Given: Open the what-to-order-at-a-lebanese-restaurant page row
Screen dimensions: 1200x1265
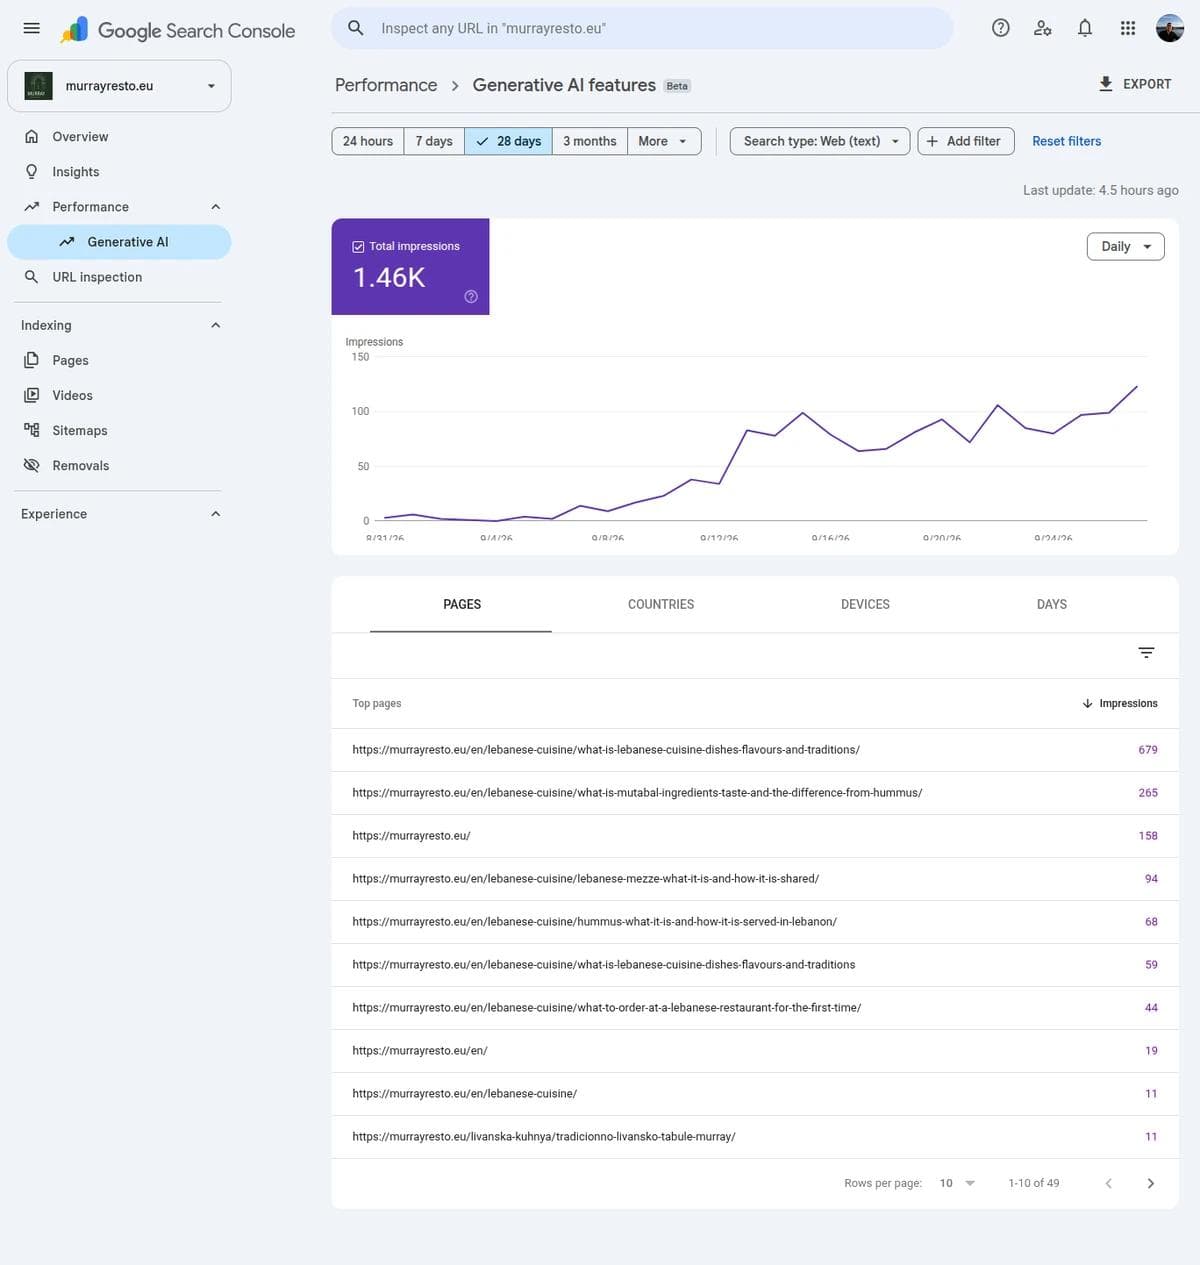Looking at the screenshot, I should [x=755, y=1007].
